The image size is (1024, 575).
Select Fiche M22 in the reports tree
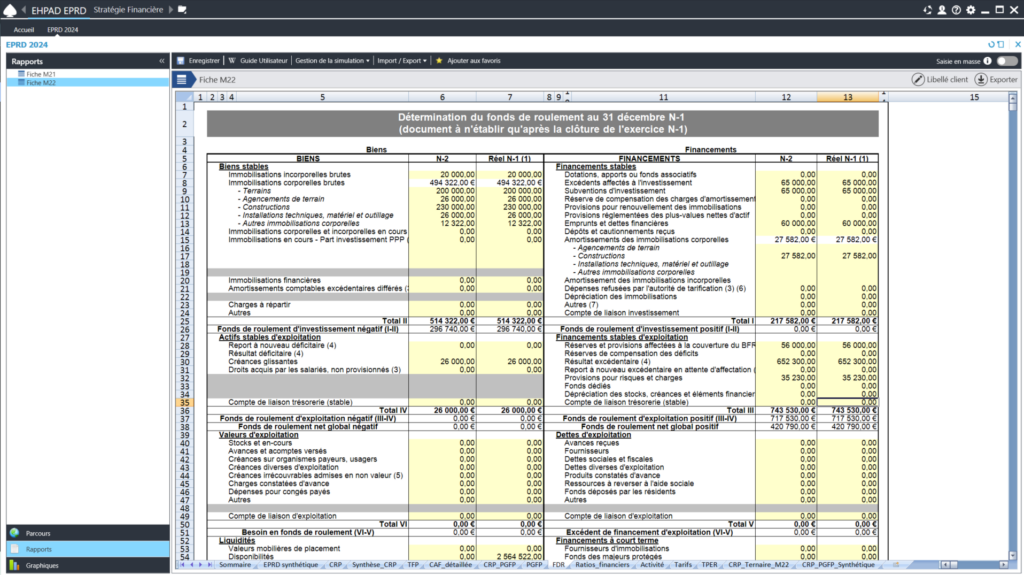tap(40, 83)
